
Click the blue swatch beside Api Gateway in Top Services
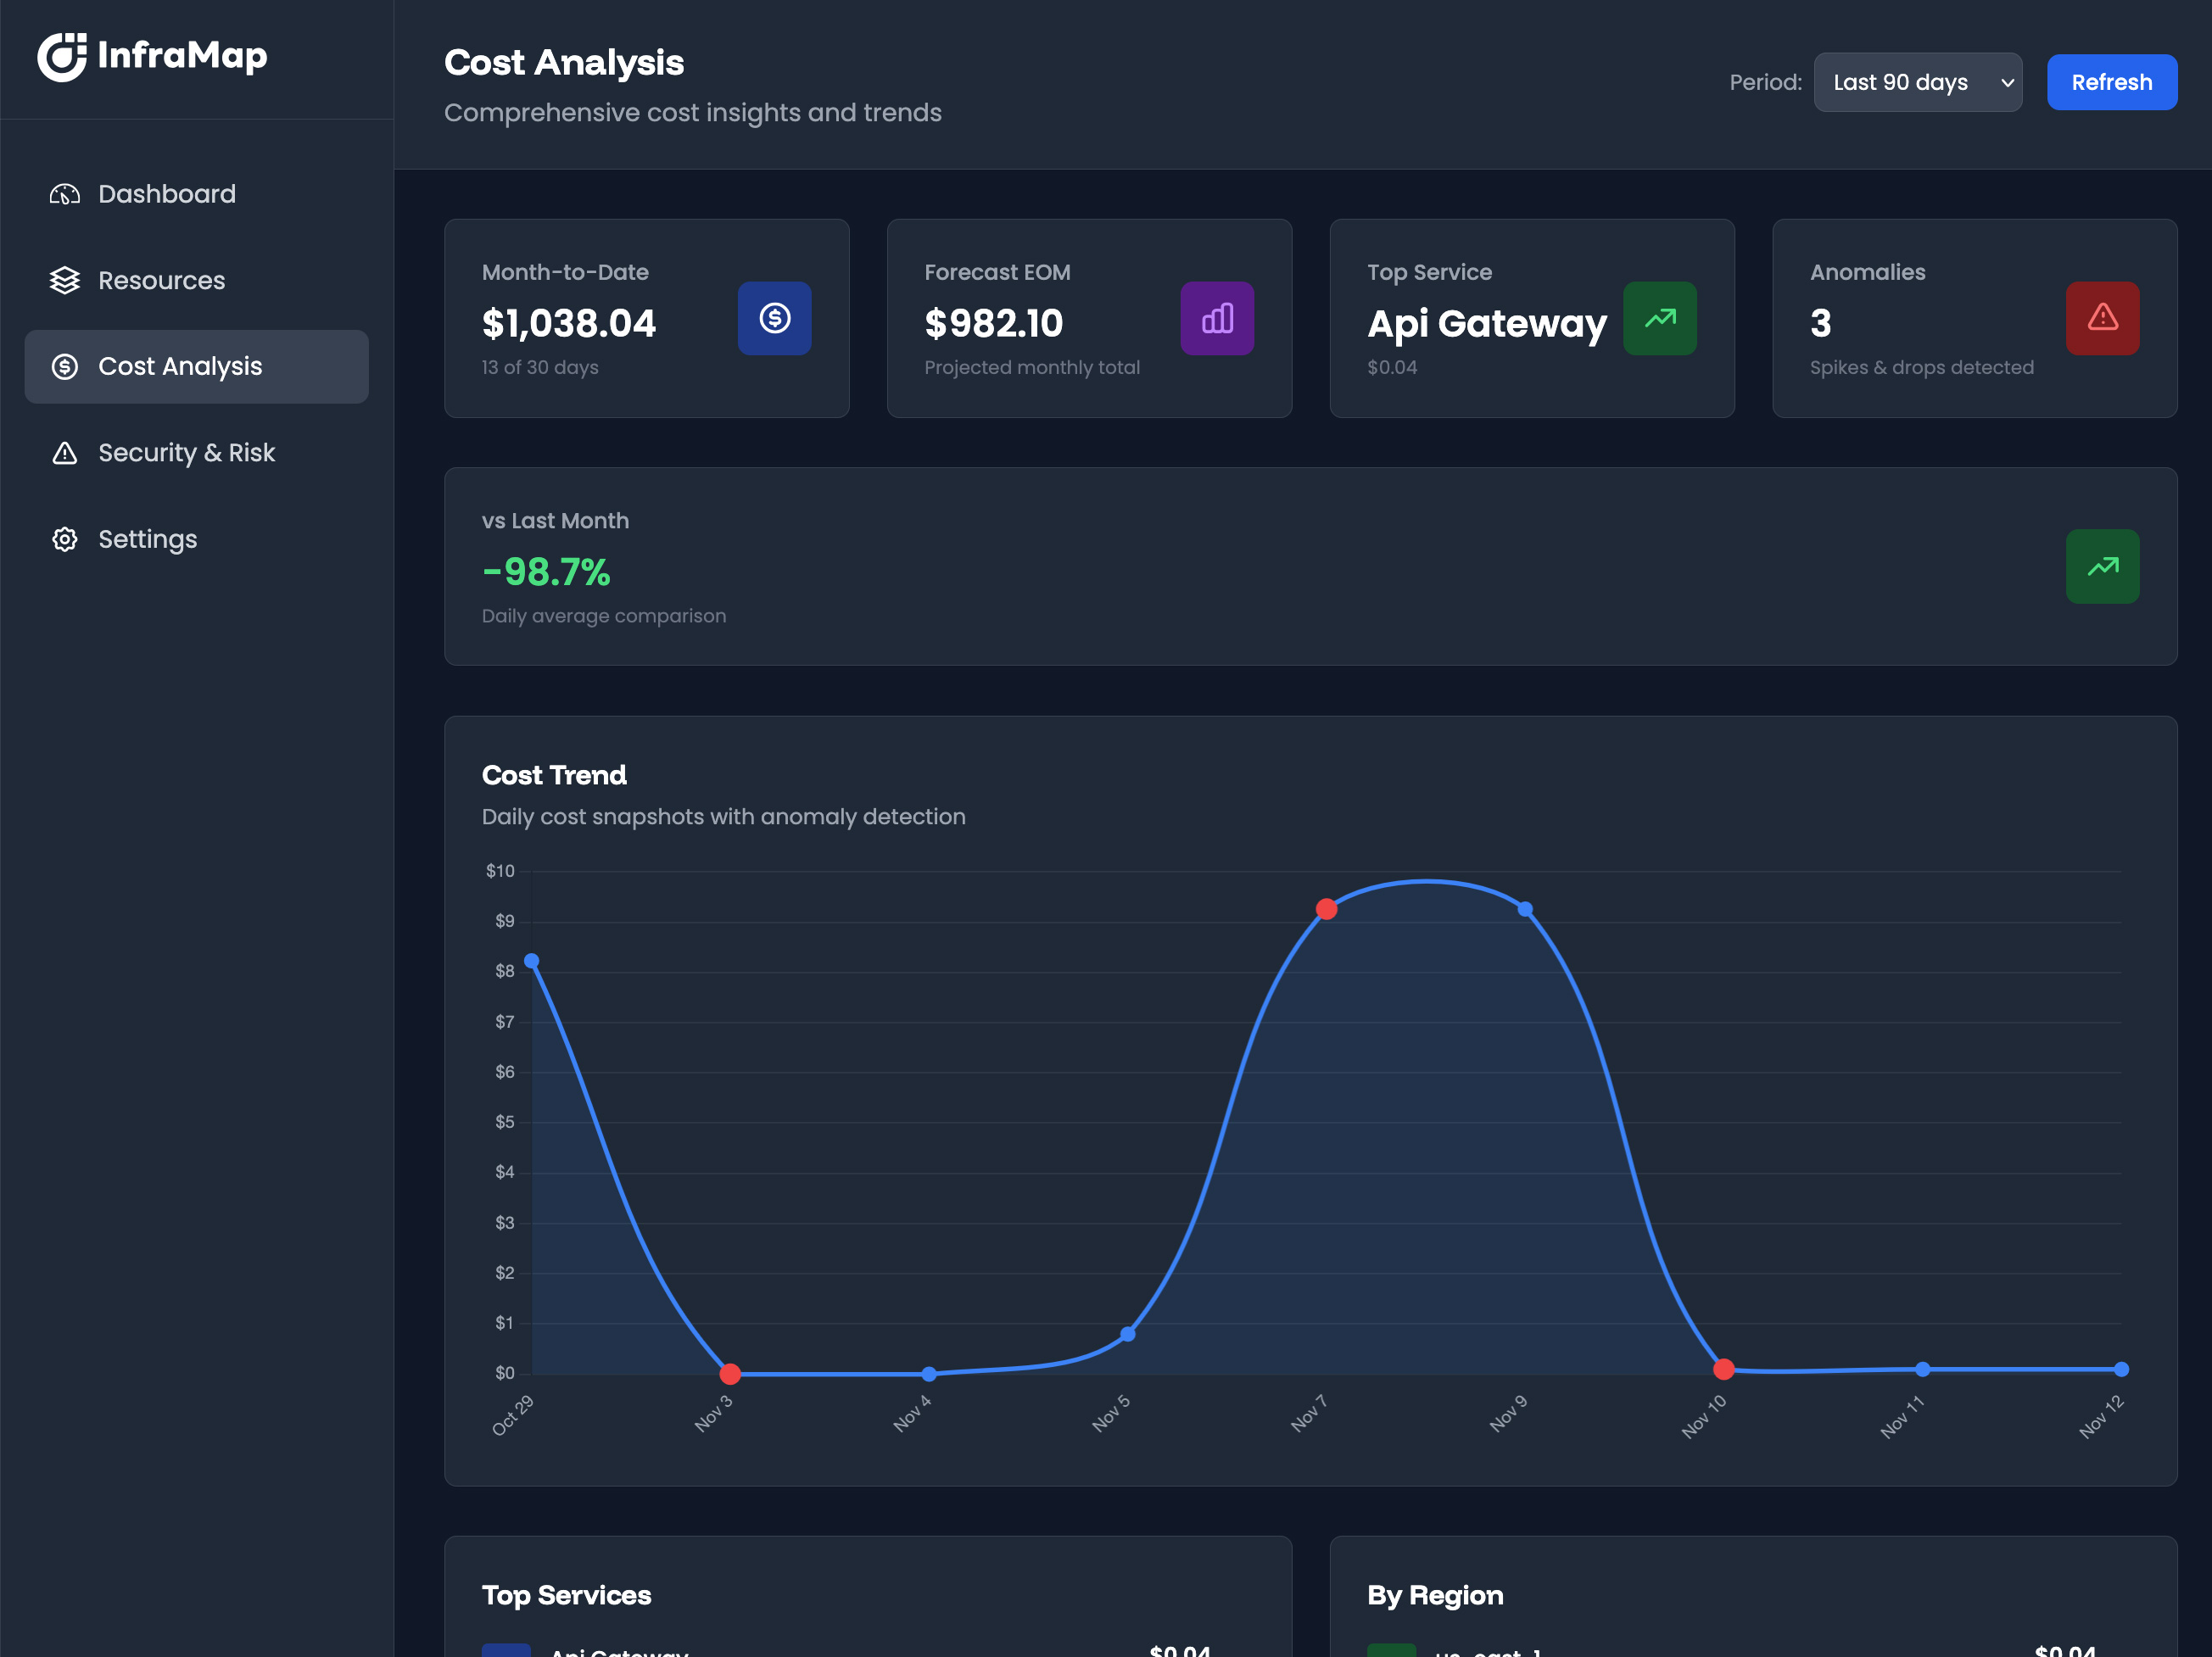(506, 1650)
